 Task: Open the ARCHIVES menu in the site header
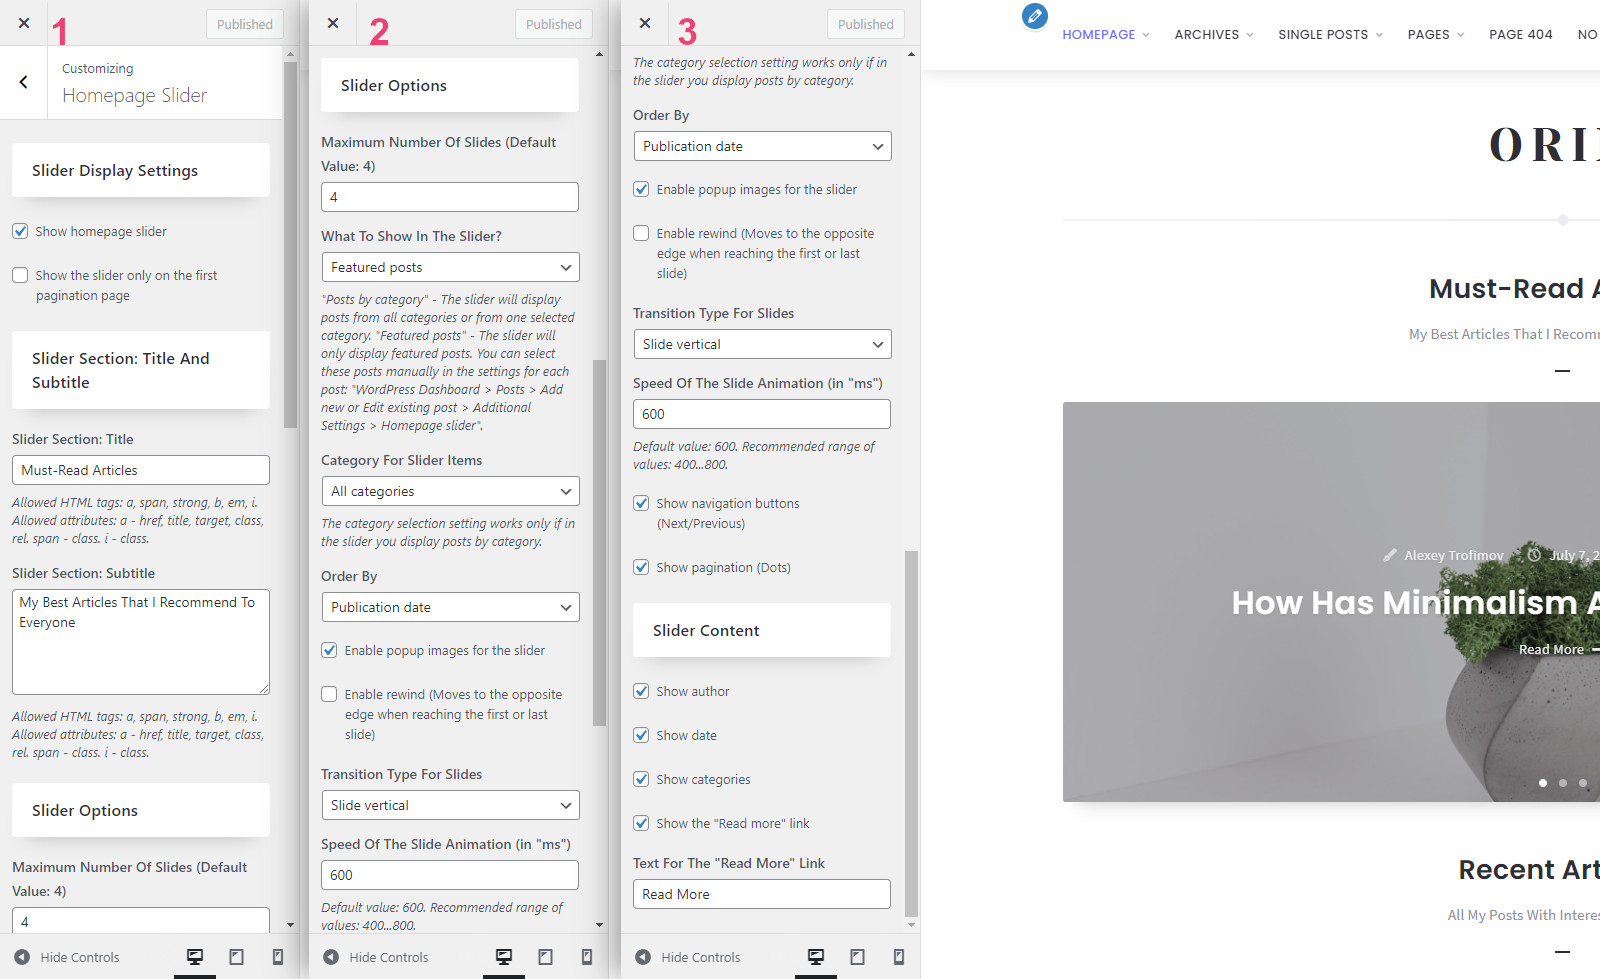pos(1207,34)
